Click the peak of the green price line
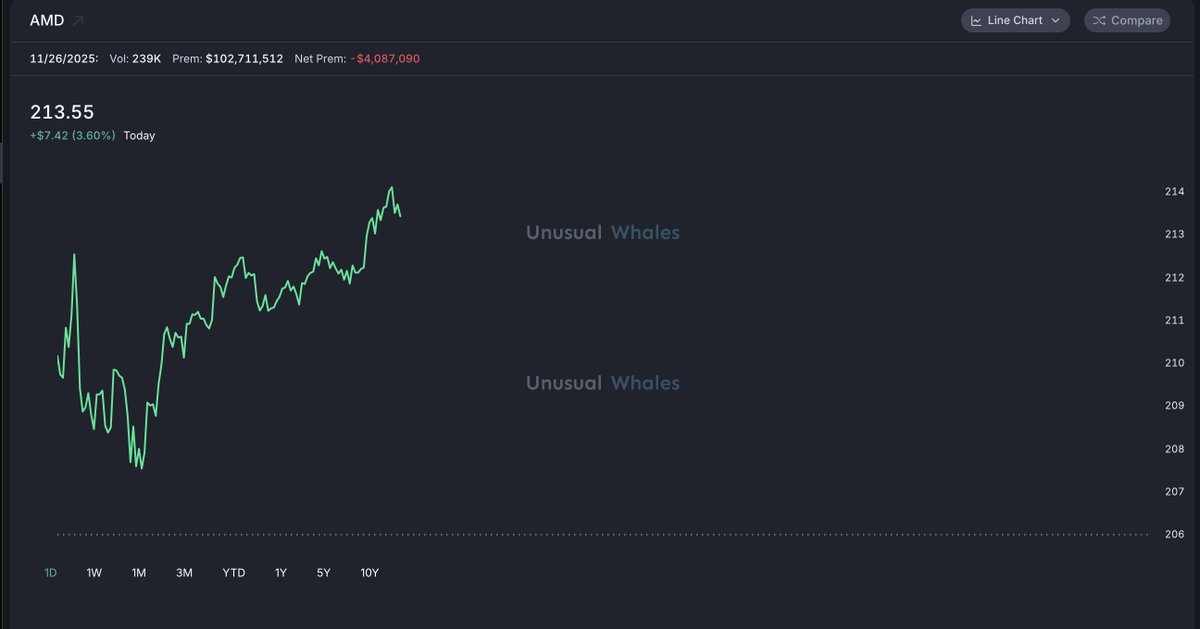Image resolution: width=1200 pixels, height=629 pixels. (x=391, y=188)
